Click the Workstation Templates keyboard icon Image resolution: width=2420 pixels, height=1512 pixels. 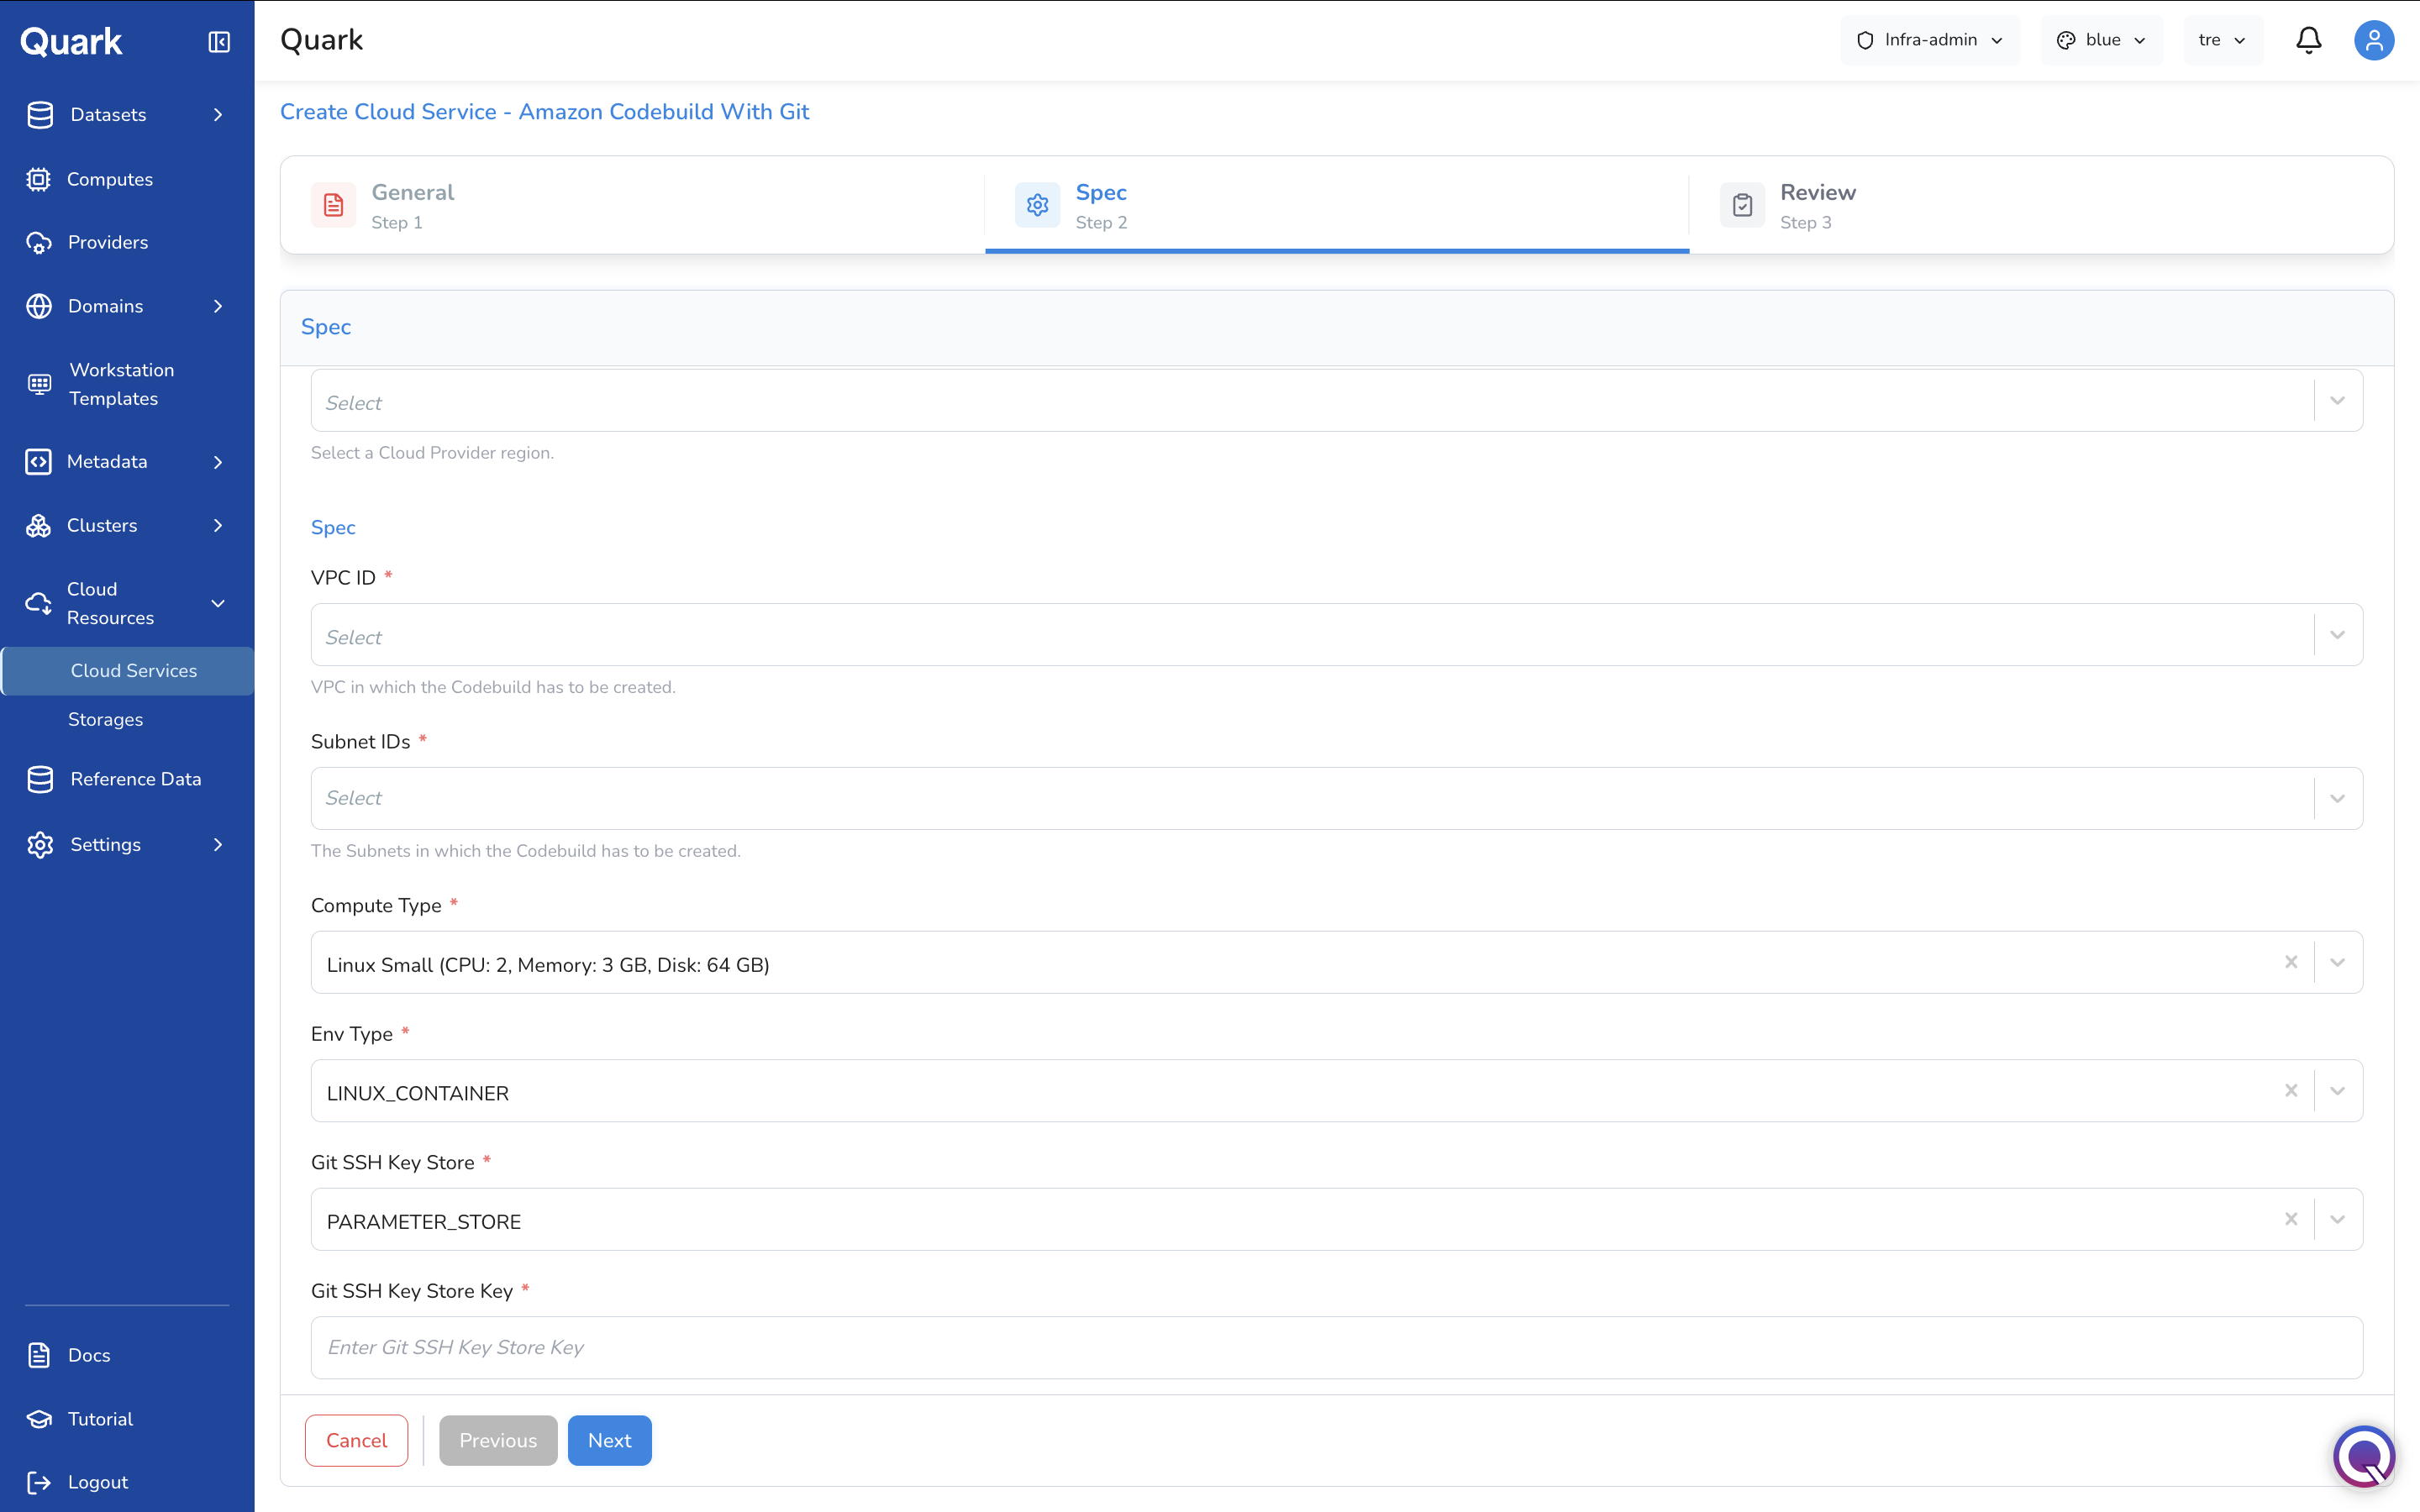click(39, 384)
